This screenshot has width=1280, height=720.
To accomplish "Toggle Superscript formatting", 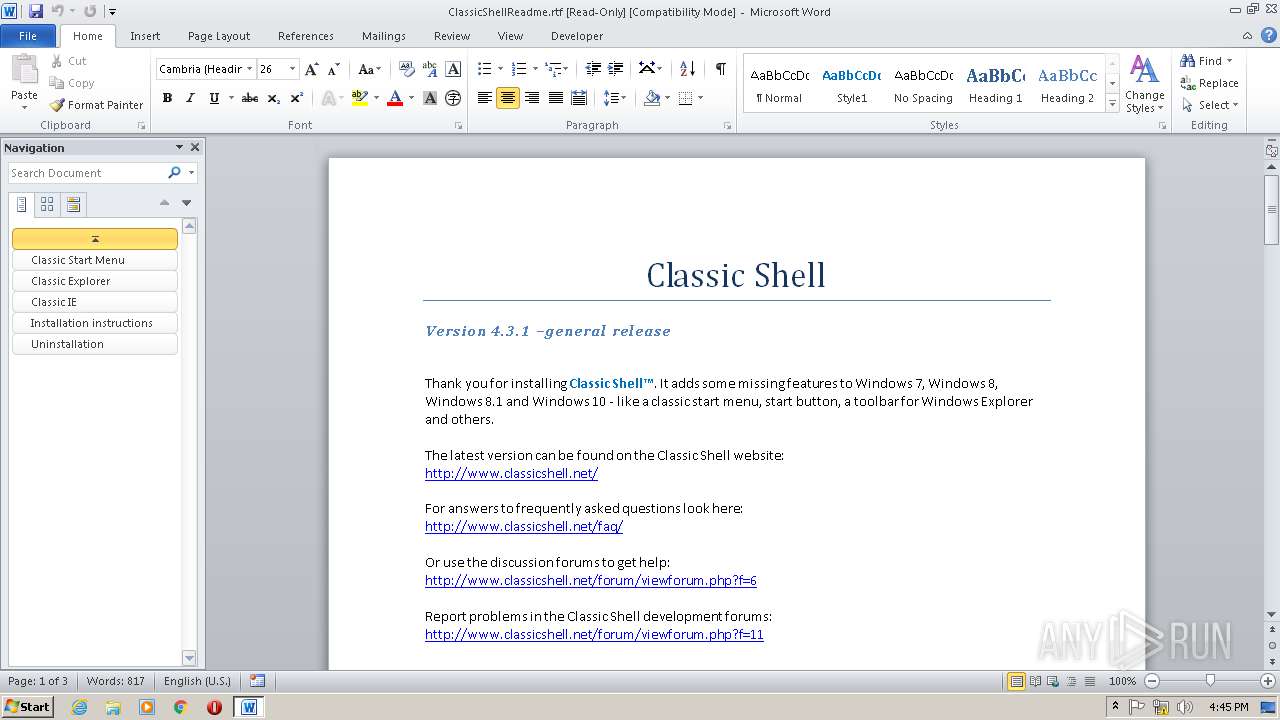I will click(x=297, y=98).
